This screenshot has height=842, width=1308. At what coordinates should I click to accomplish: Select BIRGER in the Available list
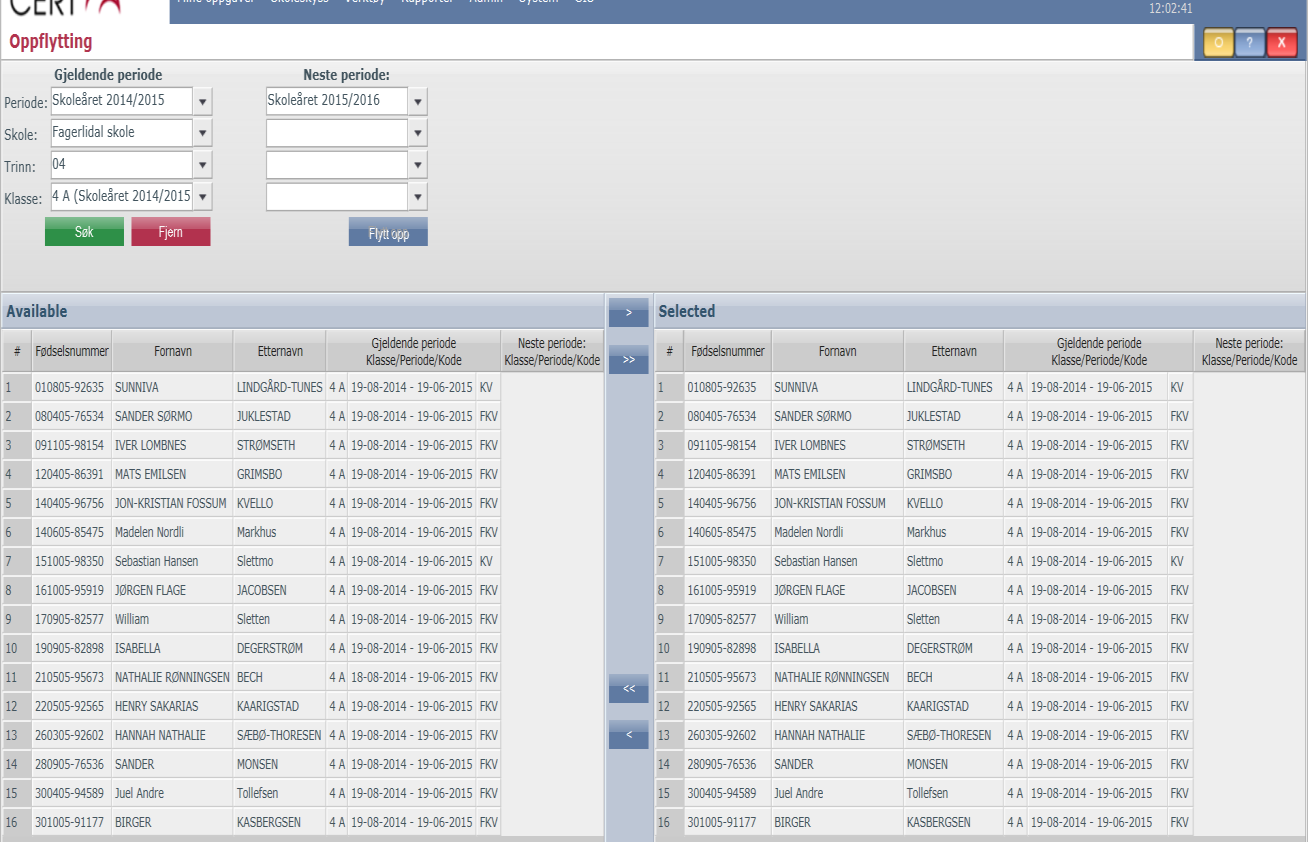(x=132, y=822)
